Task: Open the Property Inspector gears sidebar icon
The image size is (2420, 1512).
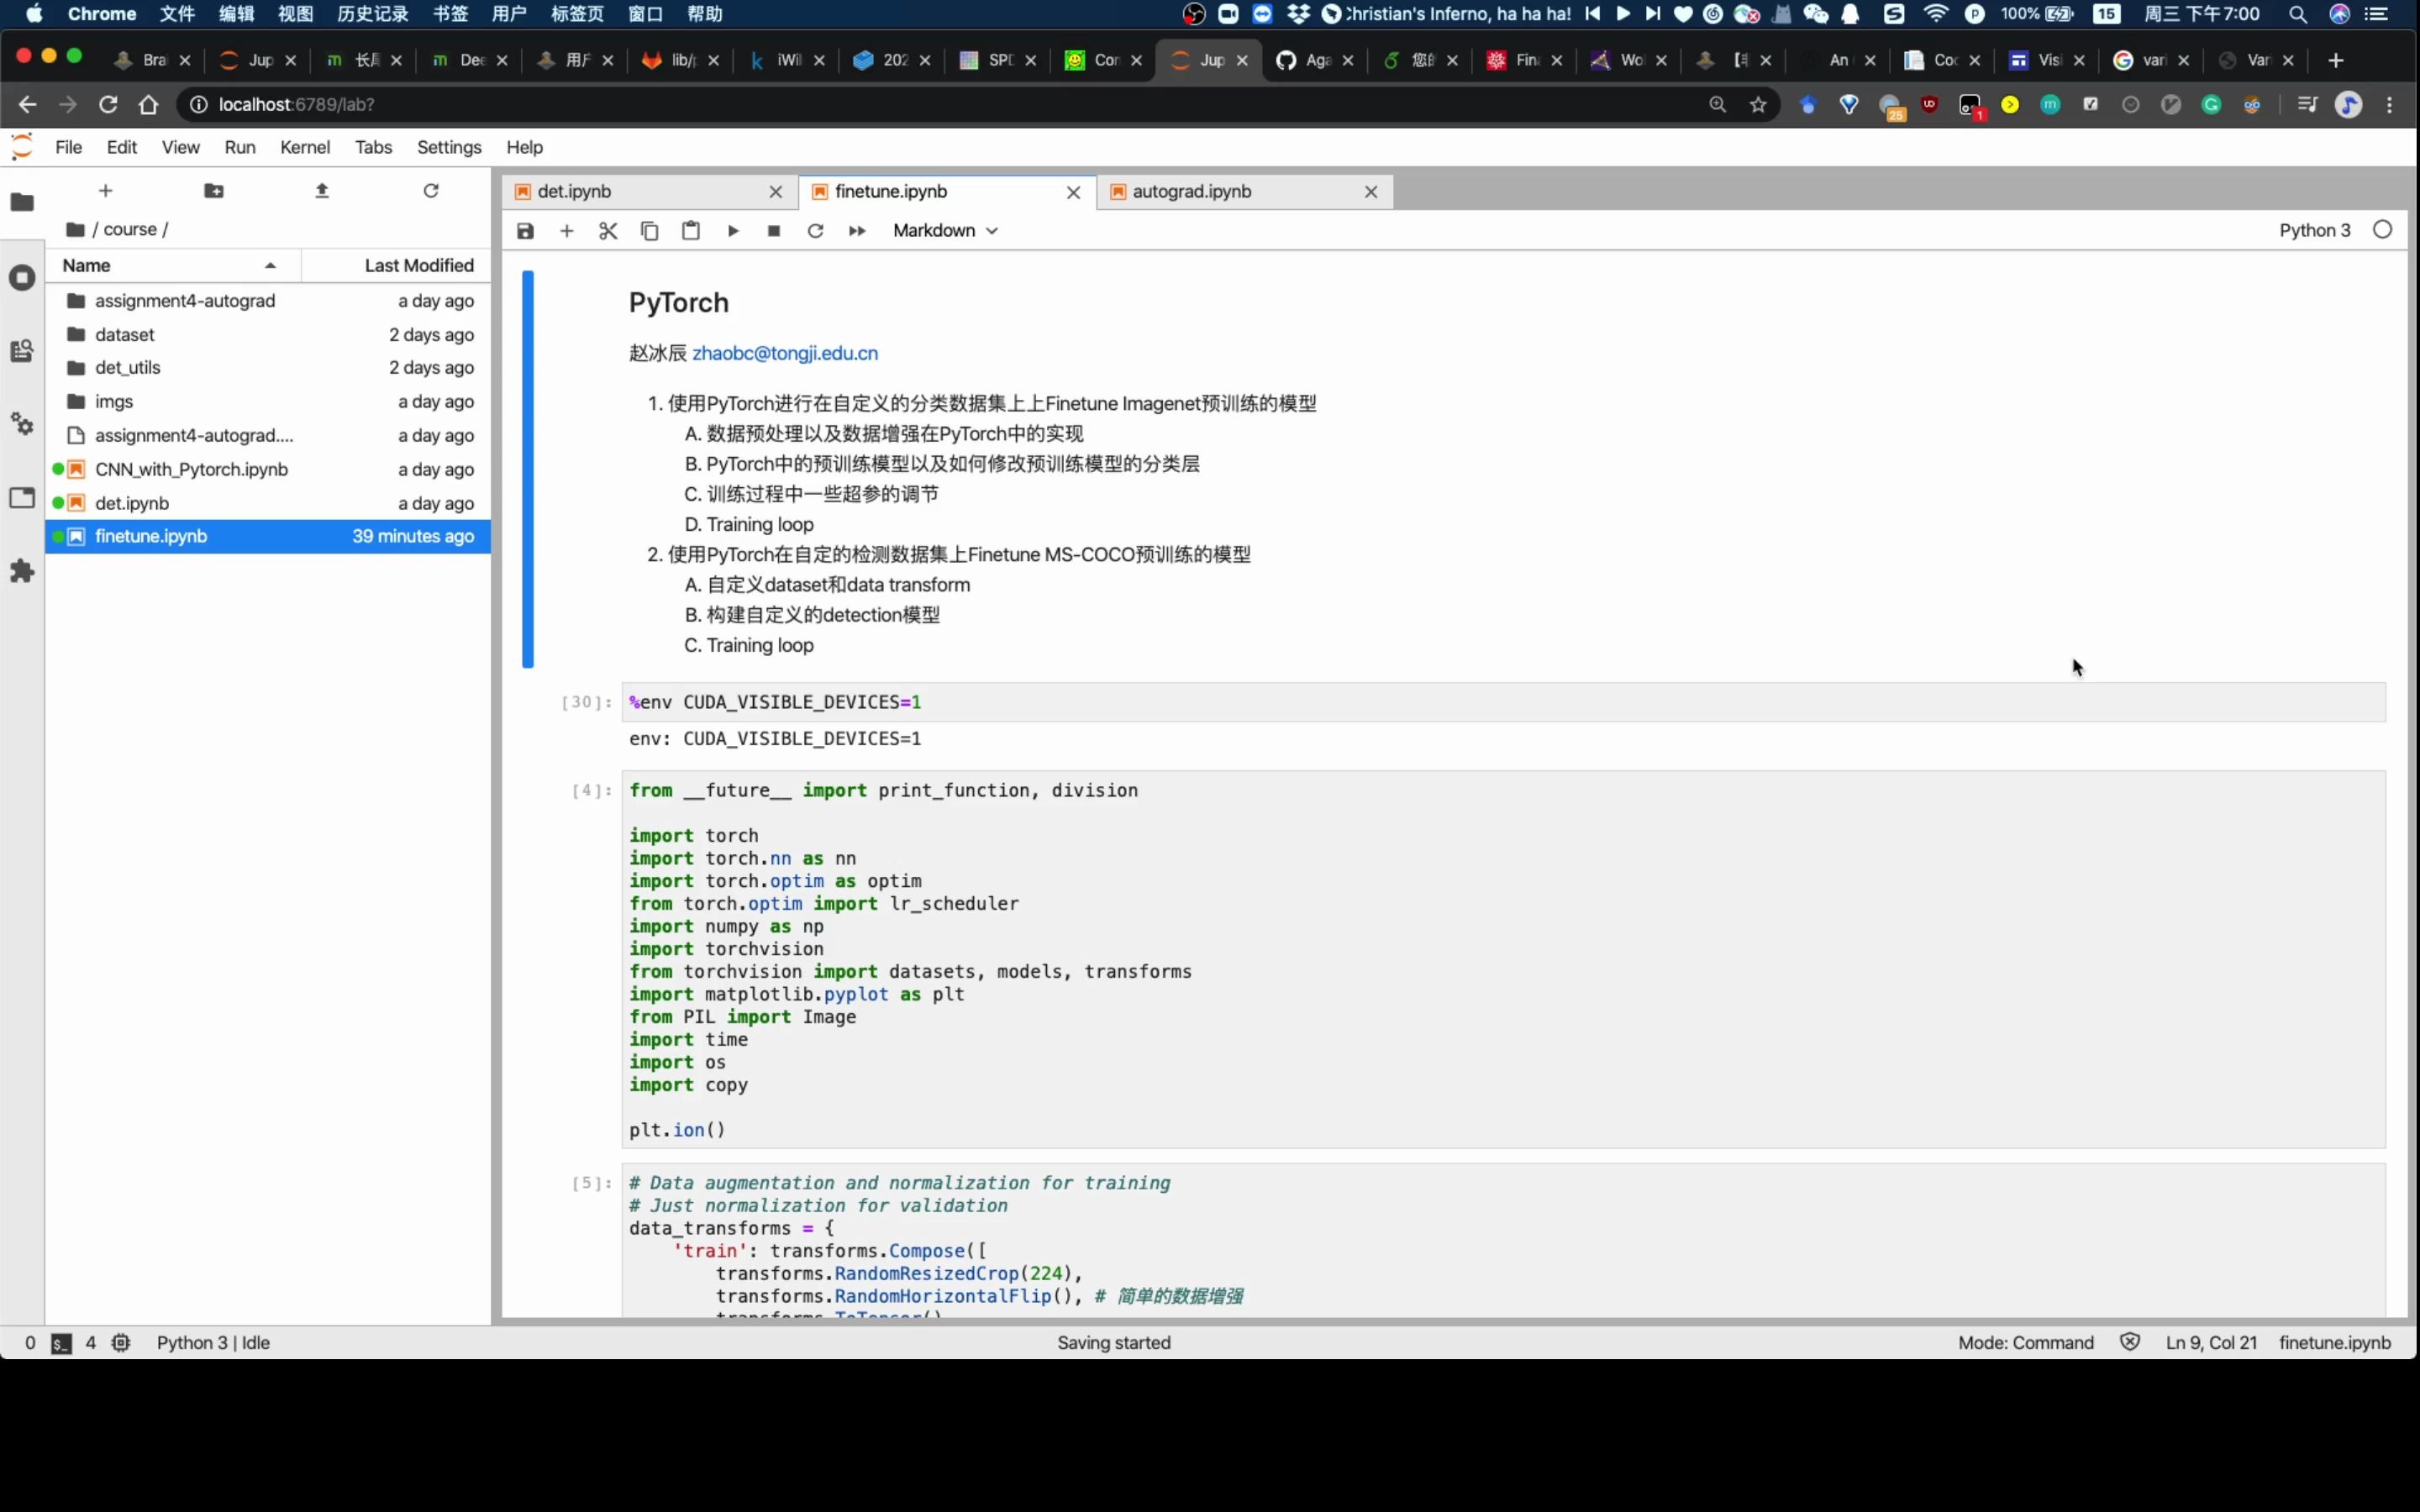Action: [x=22, y=424]
